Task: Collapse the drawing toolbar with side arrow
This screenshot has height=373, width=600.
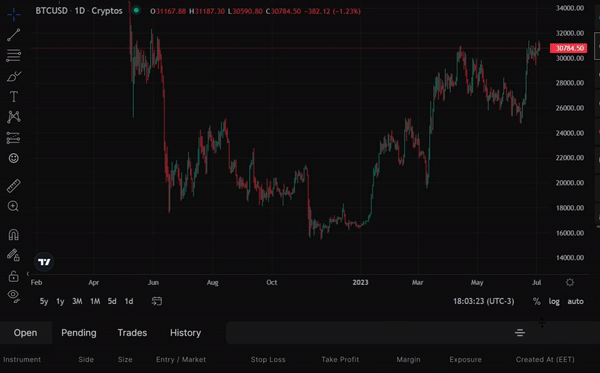Action: [x=28, y=274]
